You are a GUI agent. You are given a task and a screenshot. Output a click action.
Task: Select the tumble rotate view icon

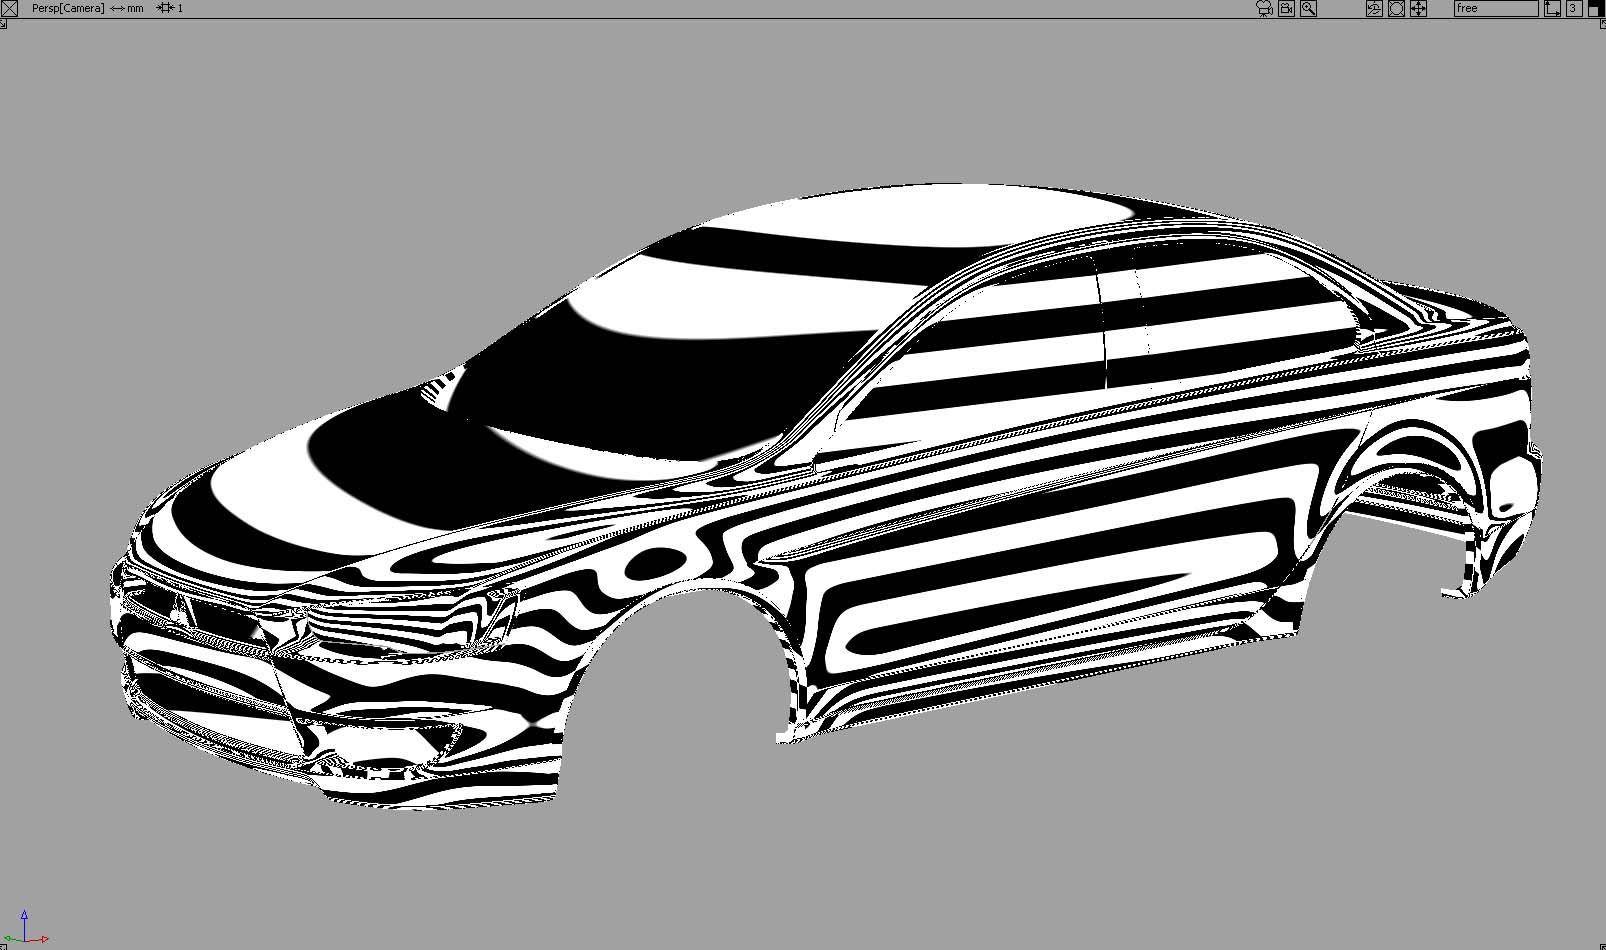(x=1374, y=8)
